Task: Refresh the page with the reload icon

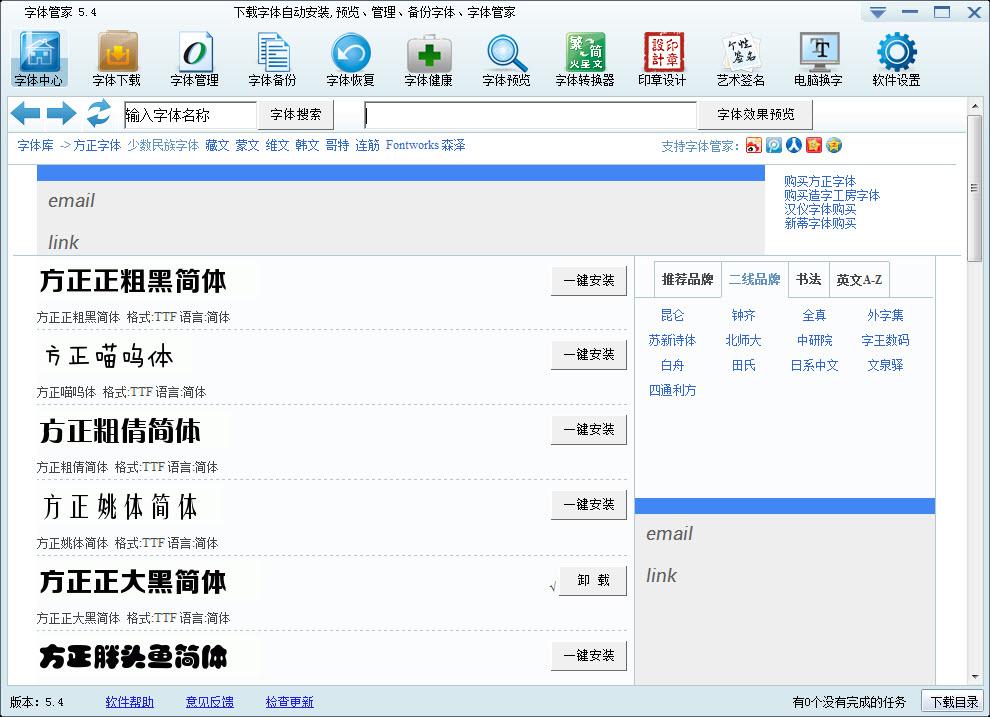Action: click(98, 114)
